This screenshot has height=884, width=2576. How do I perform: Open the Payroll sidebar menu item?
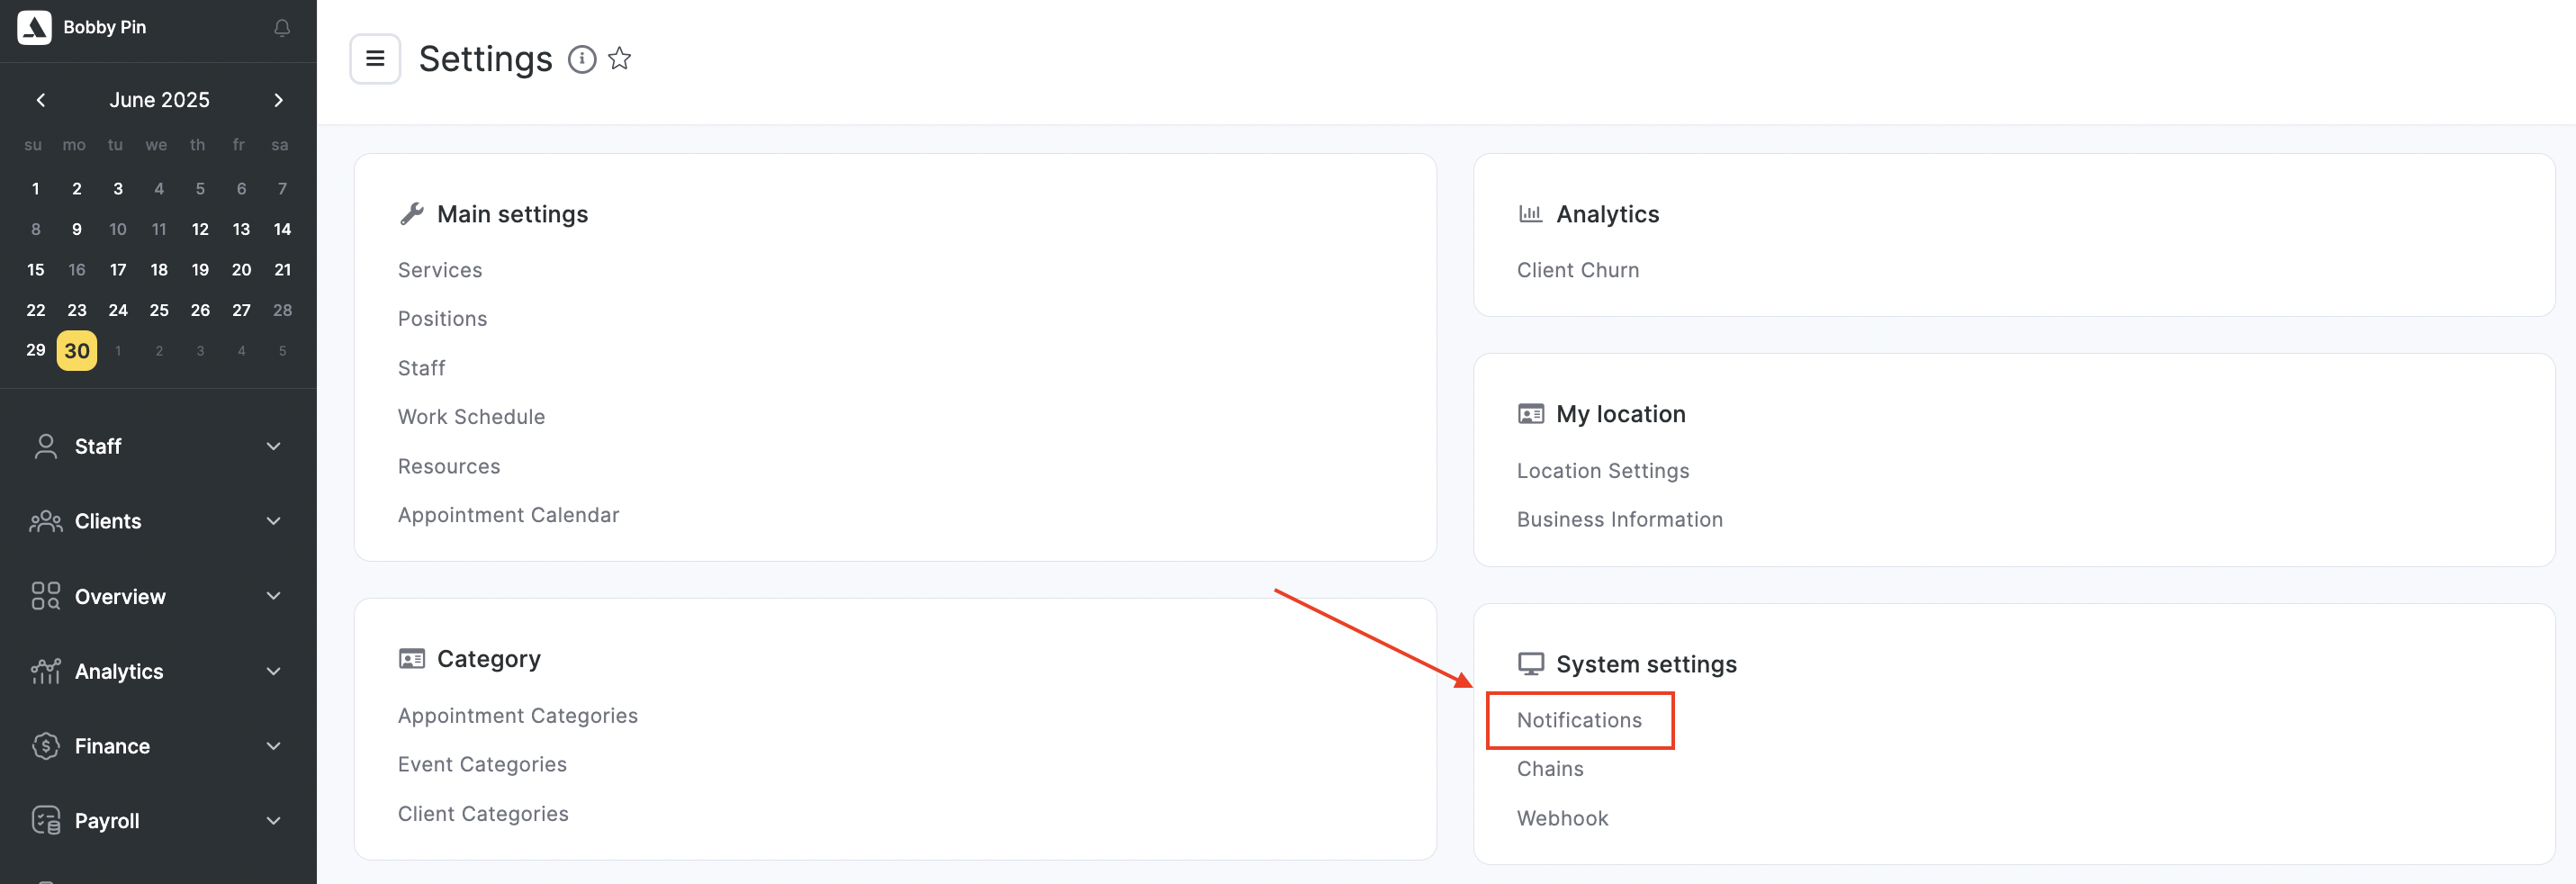158,821
